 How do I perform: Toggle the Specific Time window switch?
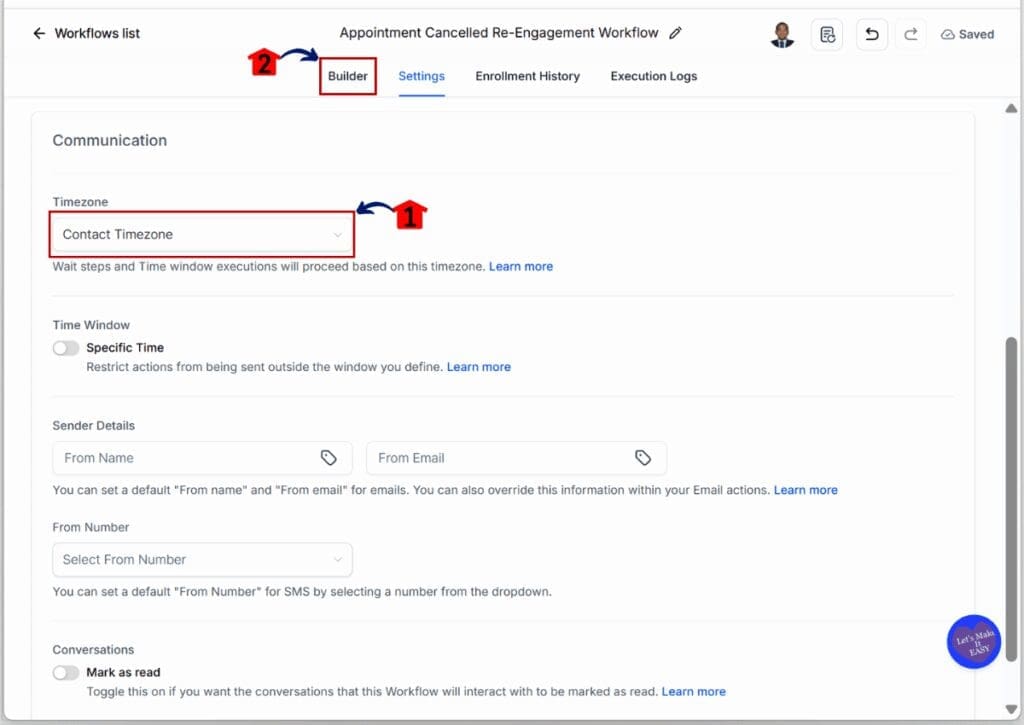tap(66, 348)
